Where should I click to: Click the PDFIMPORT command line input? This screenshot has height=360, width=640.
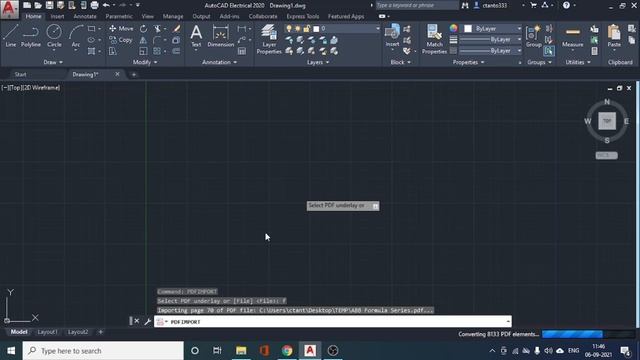(x=333, y=322)
